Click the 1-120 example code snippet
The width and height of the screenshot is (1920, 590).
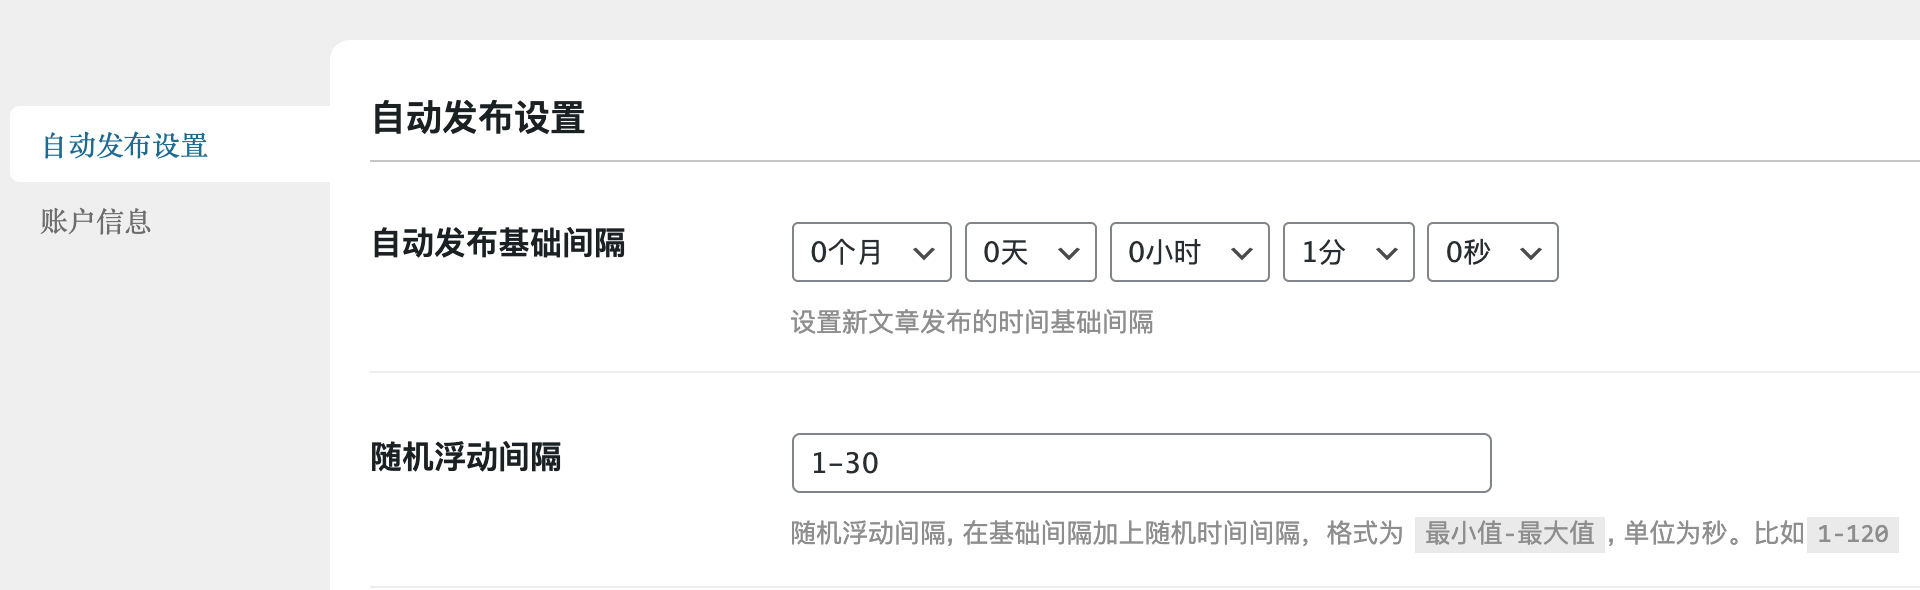pos(1853,534)
